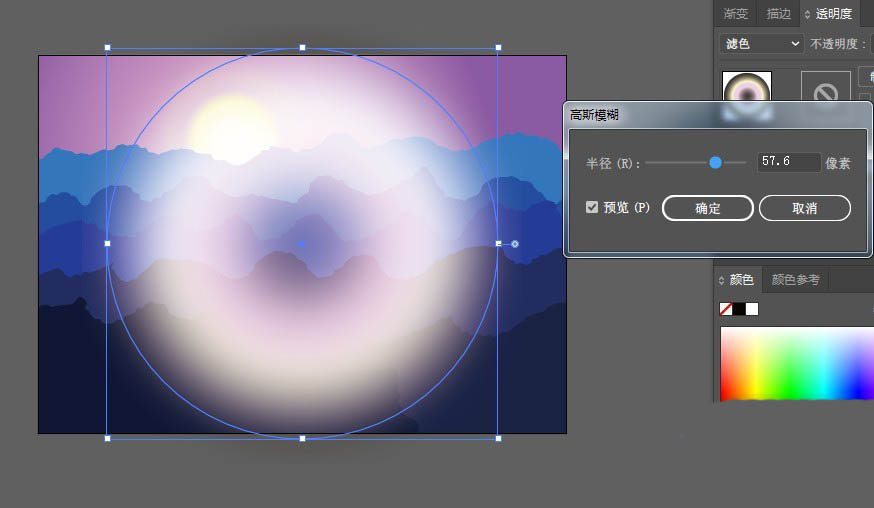Click the radius value field 57.6
The image size is (874, 508).
pyautogui.click(x=788, y=162)
